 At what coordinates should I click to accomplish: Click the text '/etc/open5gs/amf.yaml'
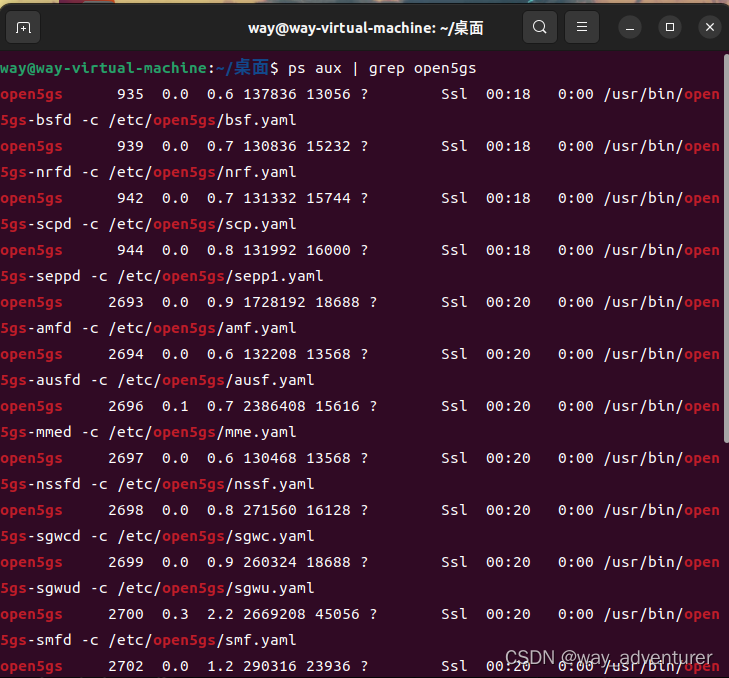tap(202, 329)
